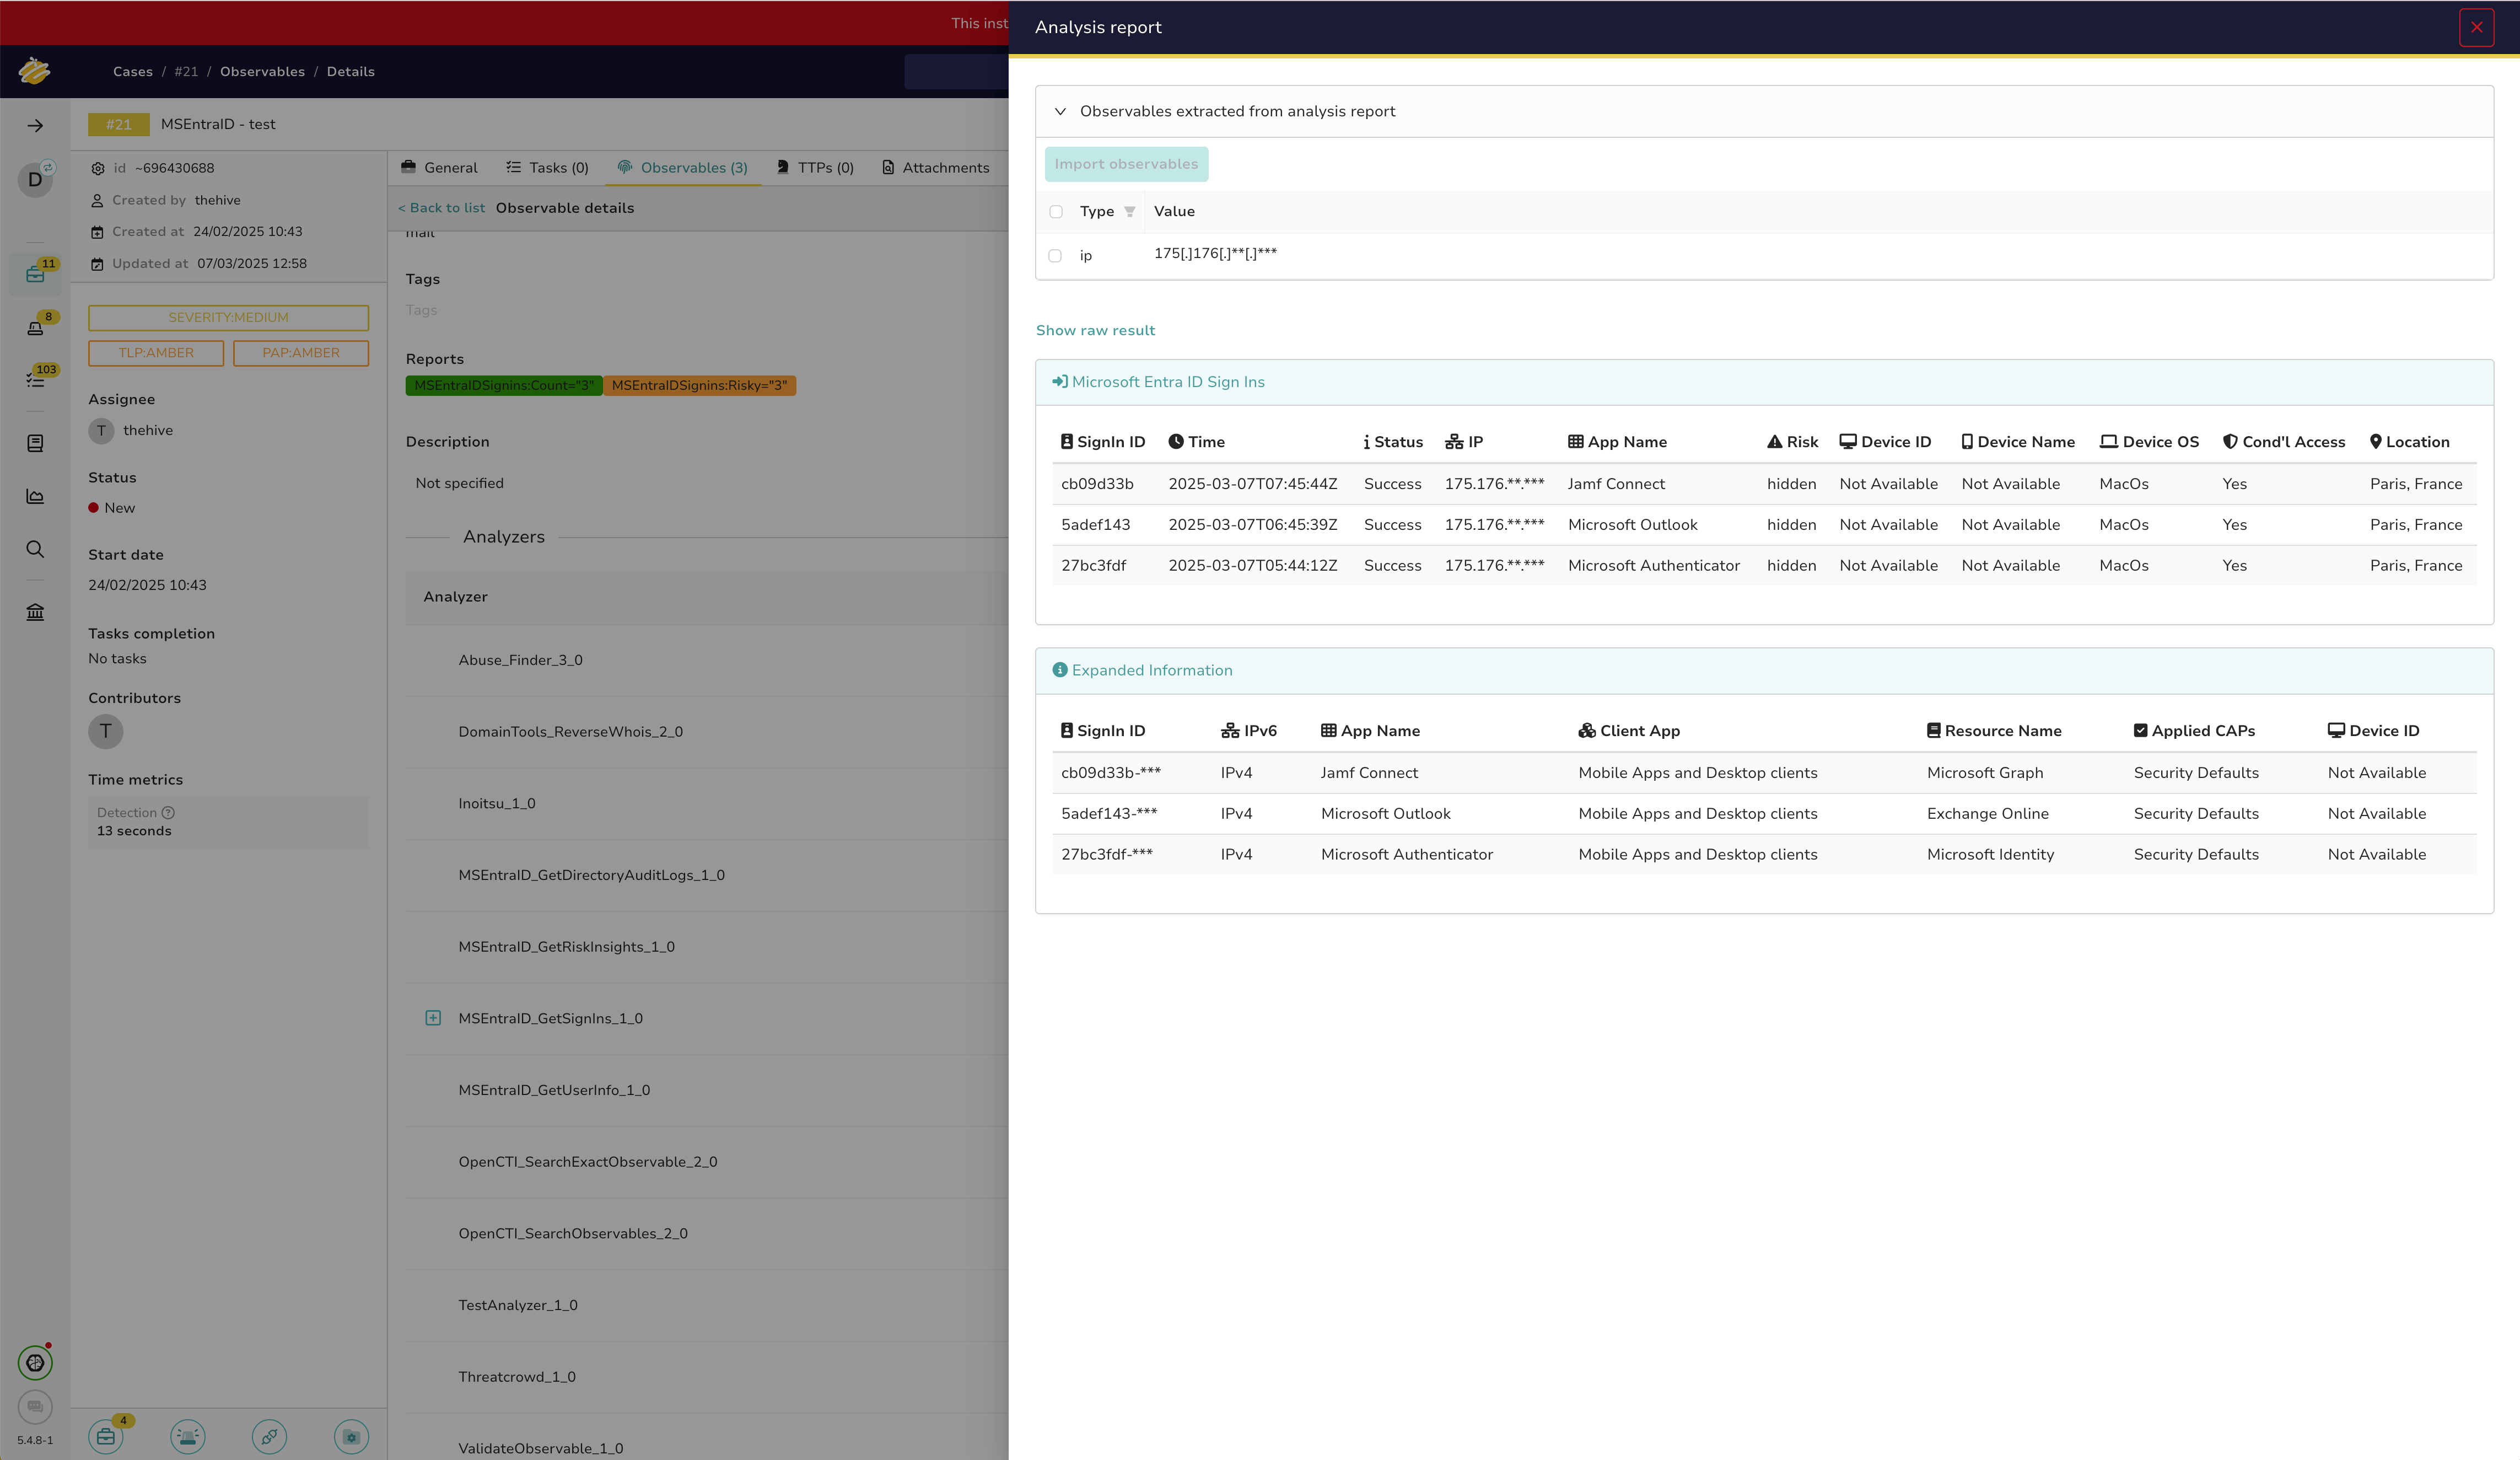The image size is (2520, 1460).
Task: Open organisation building icon in sidebar
Action: tap(35, 612)
